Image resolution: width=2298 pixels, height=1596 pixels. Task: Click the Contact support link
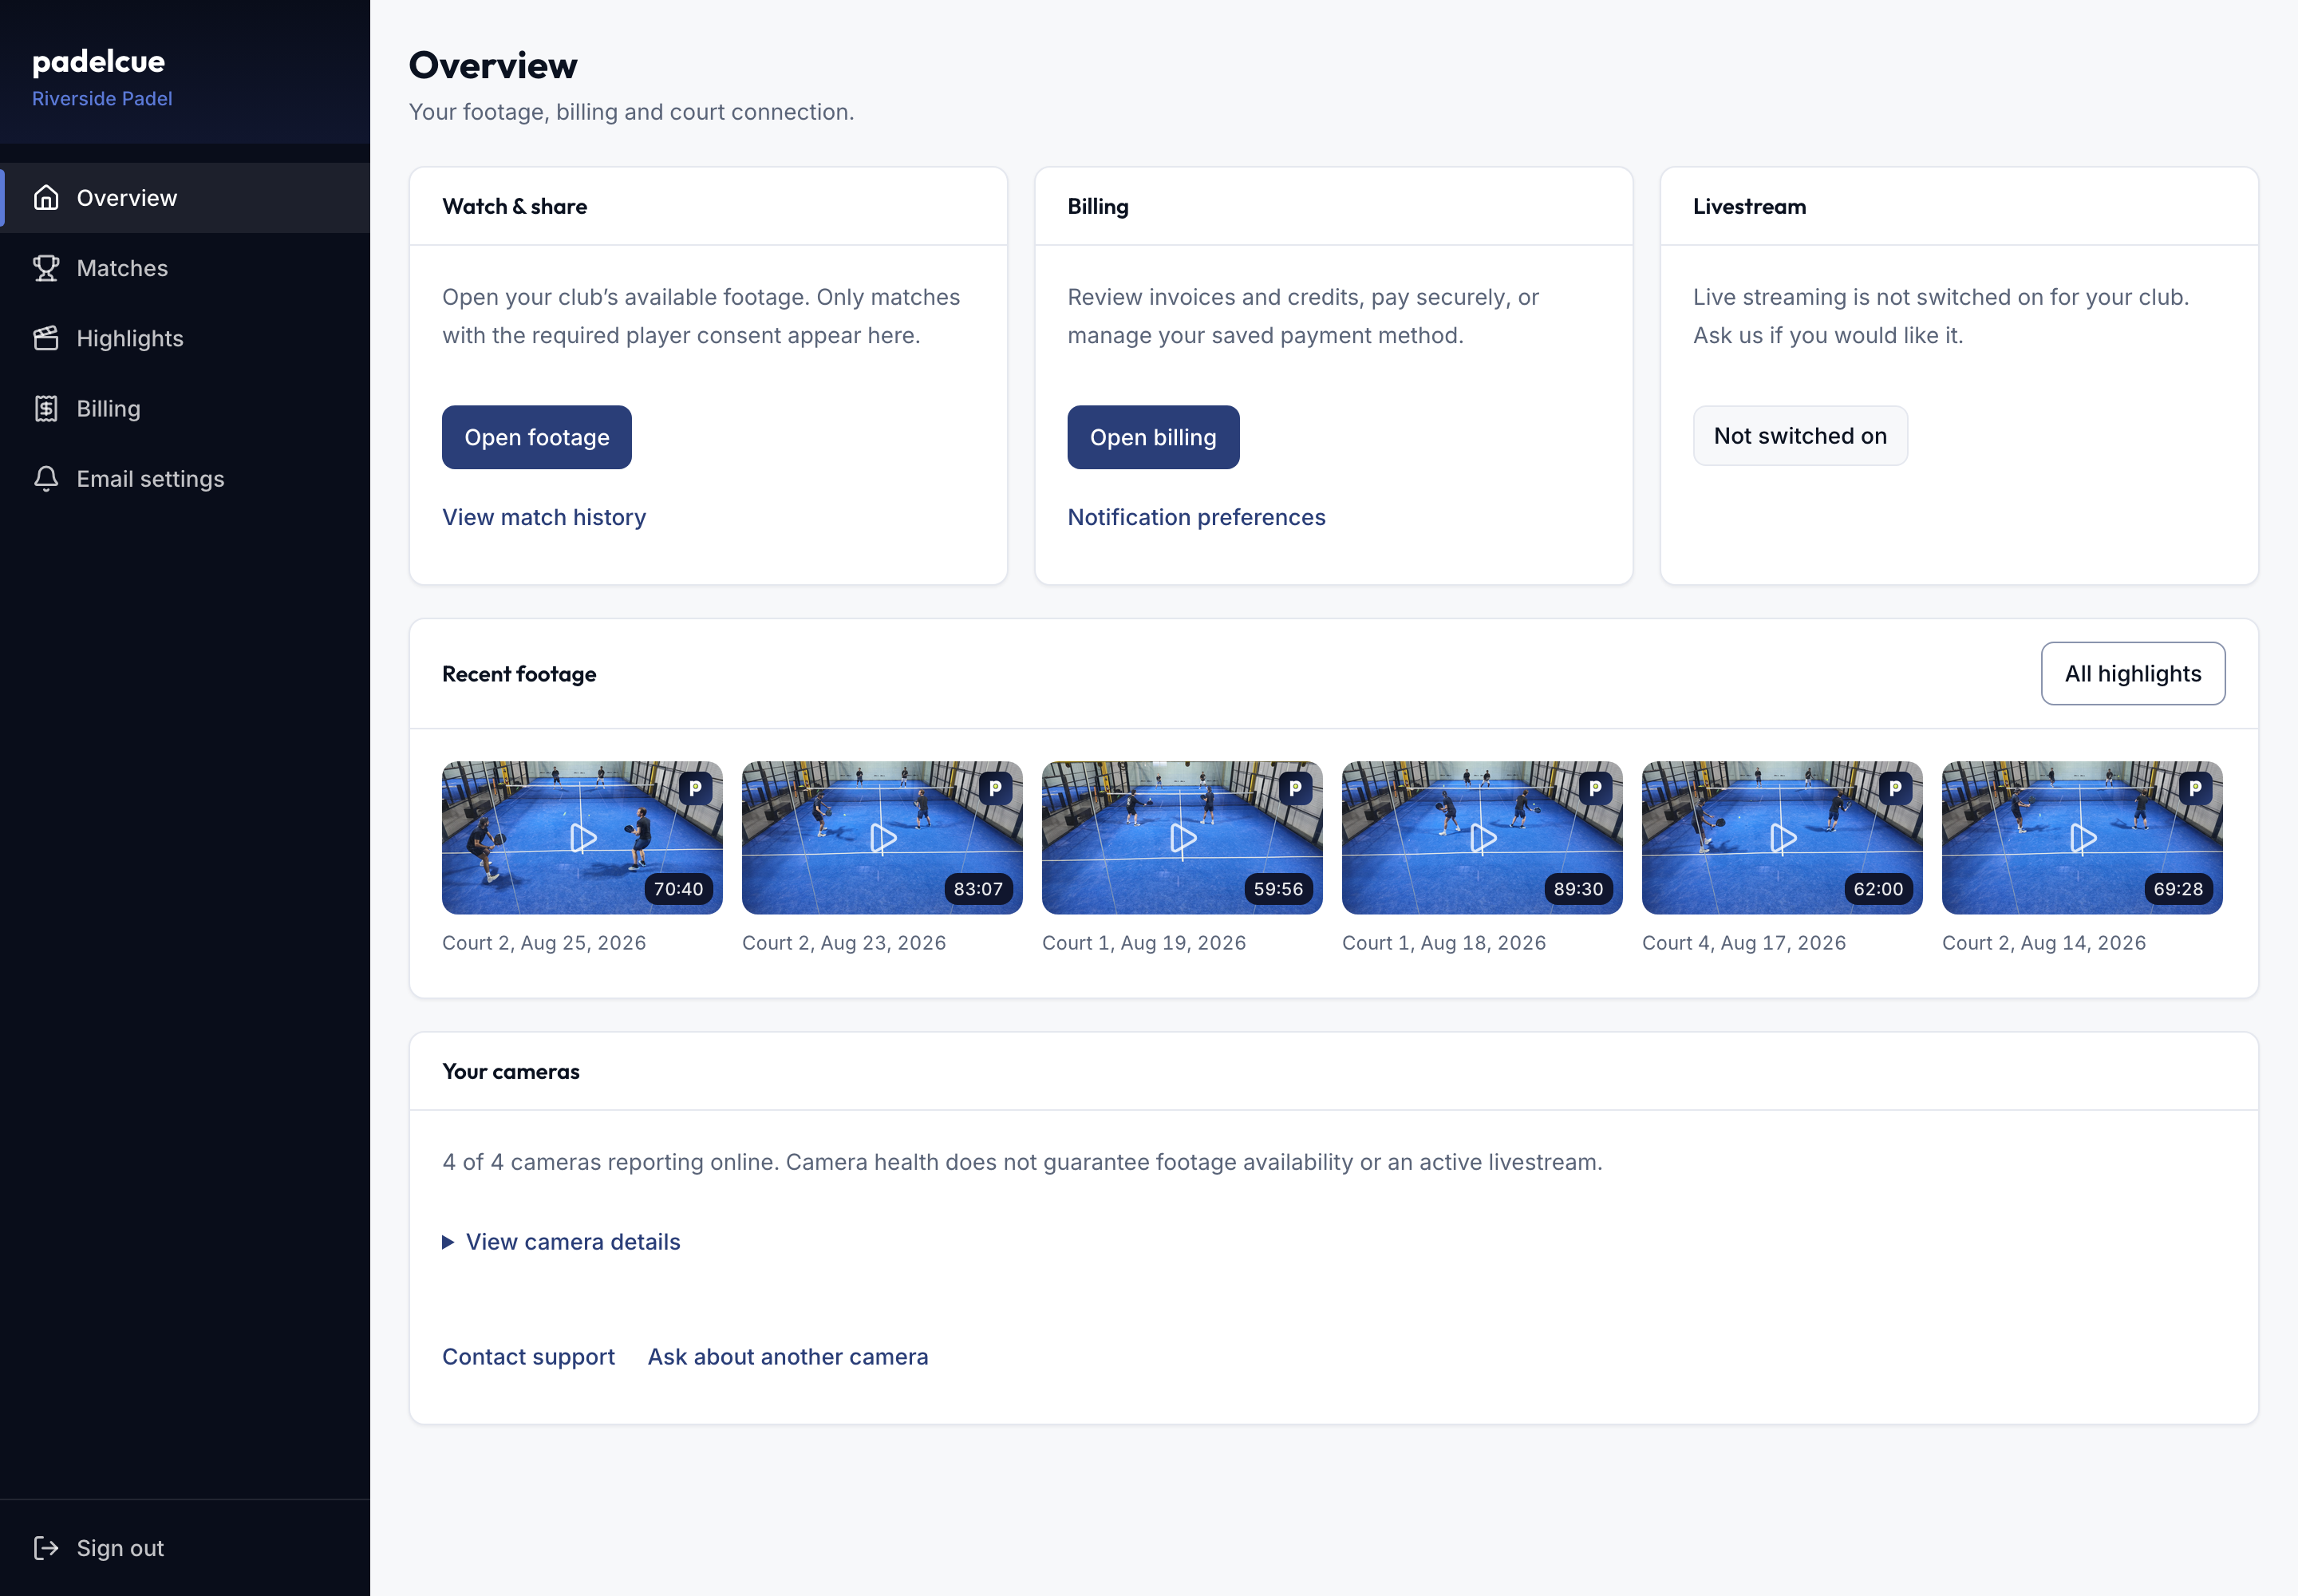[528, 1357]
